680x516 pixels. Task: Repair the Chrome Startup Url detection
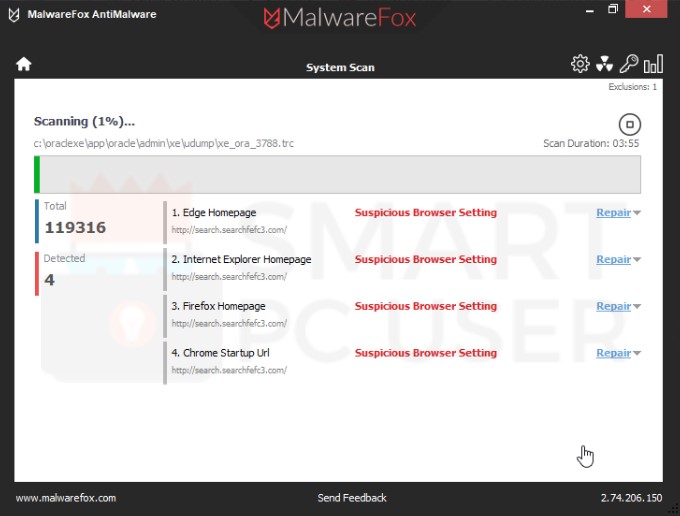(x=613, y=353)
